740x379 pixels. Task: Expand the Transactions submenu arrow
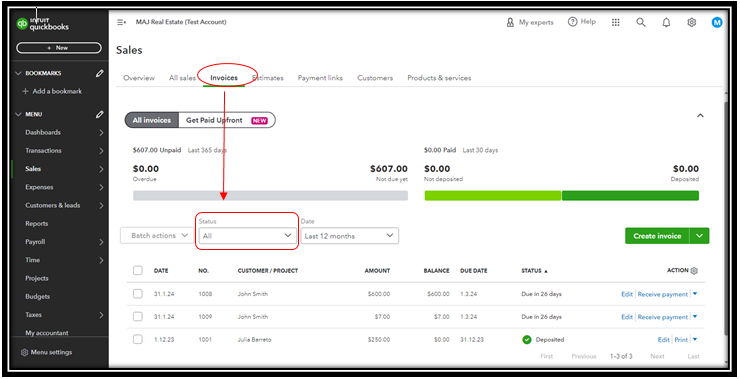(x=101, y=151)
